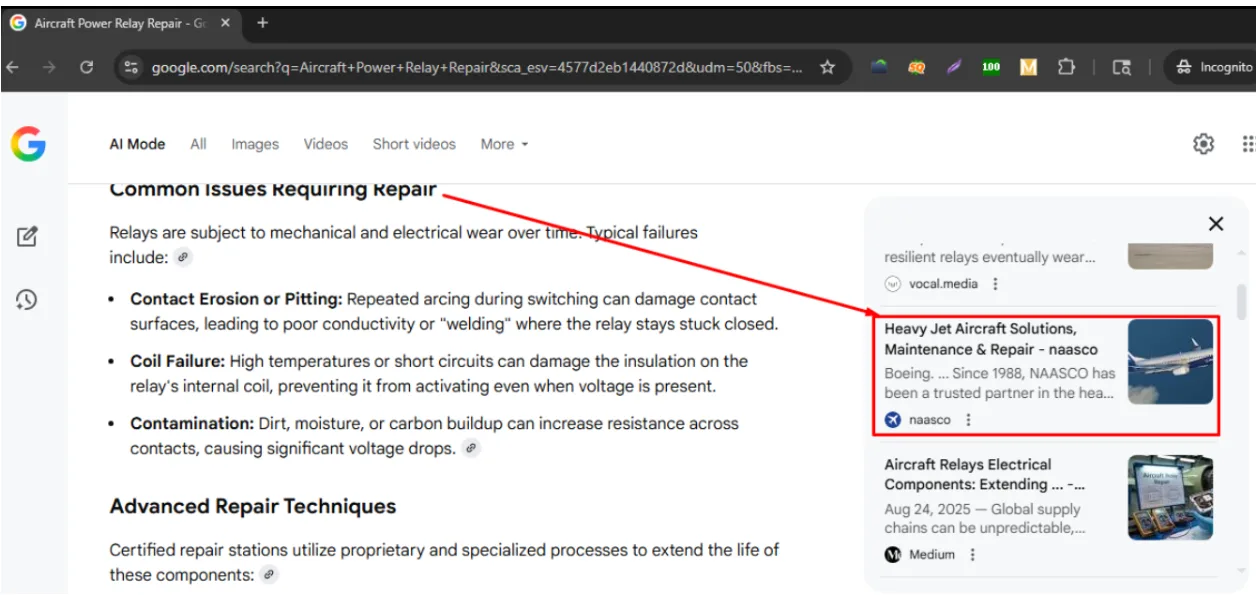Open the browser Extensions puzzle icon

(1066, 67)
